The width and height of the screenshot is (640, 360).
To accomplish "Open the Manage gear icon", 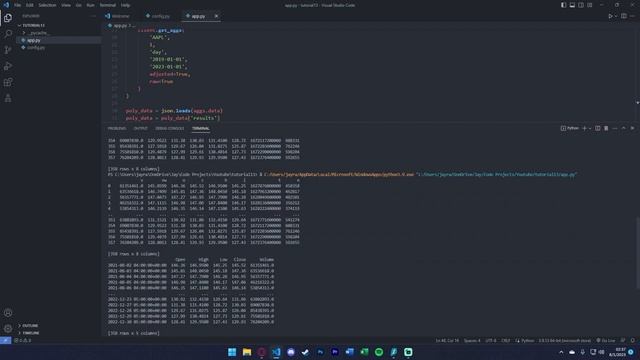I will (x=8, y=329).
